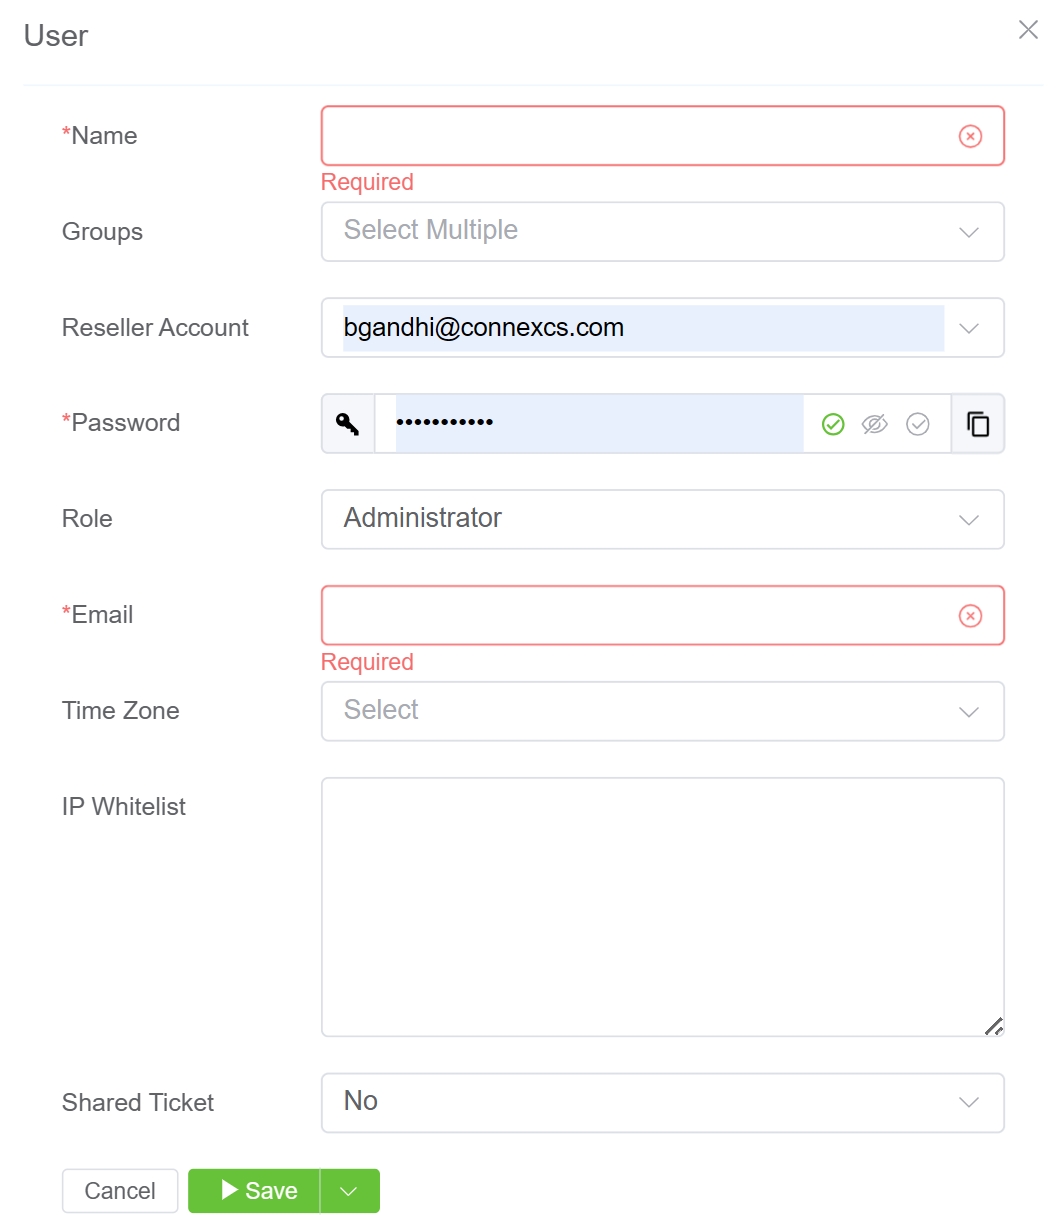Click the green checkmark in Password field

(833, 425)
